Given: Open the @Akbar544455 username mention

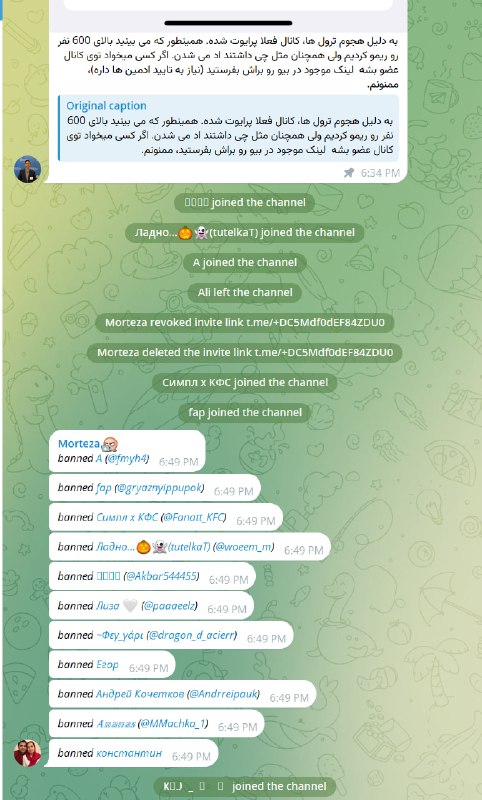Looking at the screenshot, I should point(161,577).
